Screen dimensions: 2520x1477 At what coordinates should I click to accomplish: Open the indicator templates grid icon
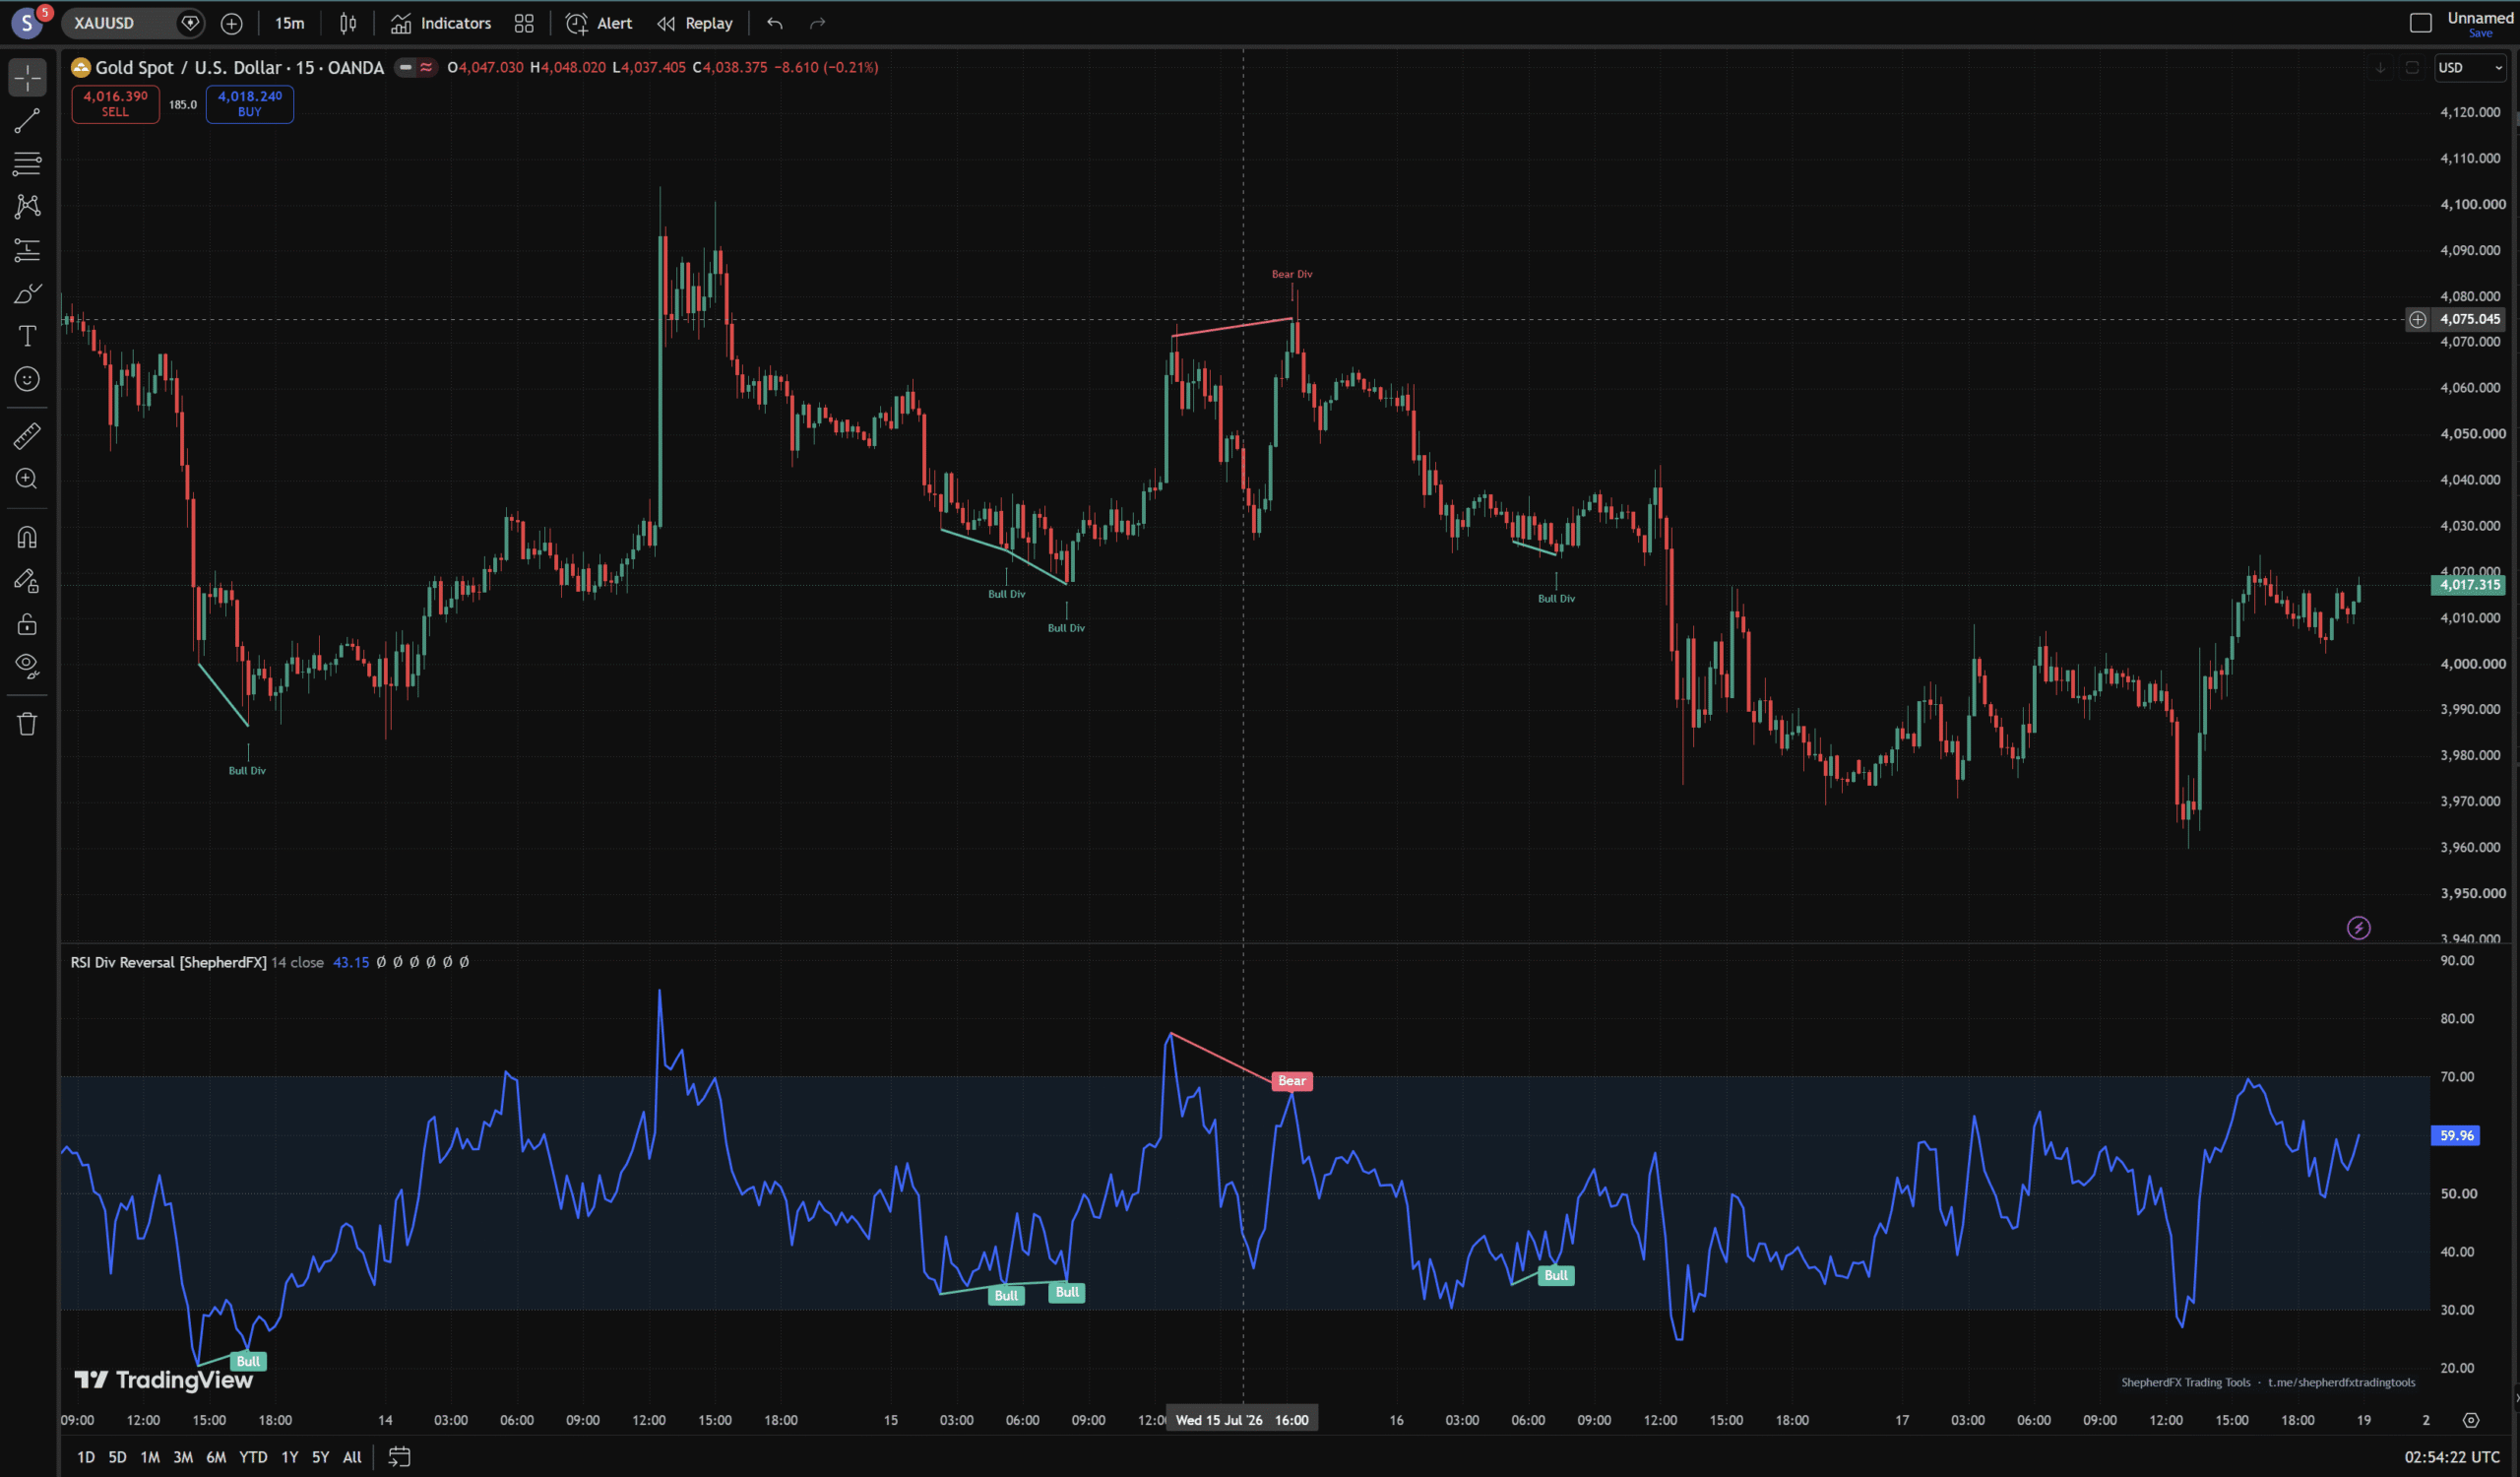(x=524, y=23)
